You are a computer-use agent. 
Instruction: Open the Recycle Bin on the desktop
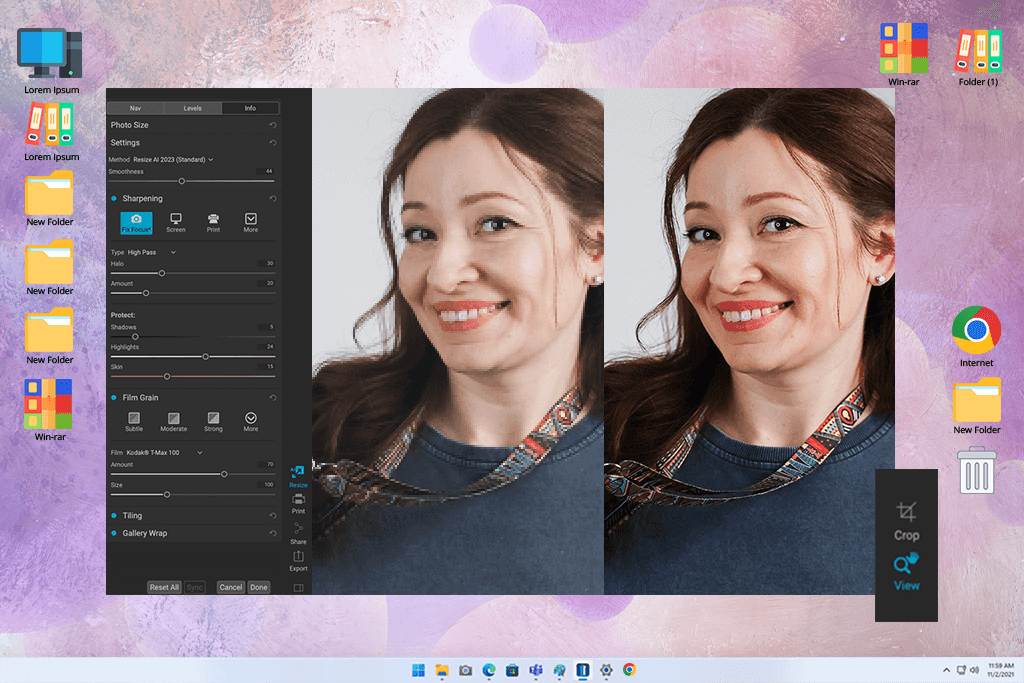click(x=977, y=470)
